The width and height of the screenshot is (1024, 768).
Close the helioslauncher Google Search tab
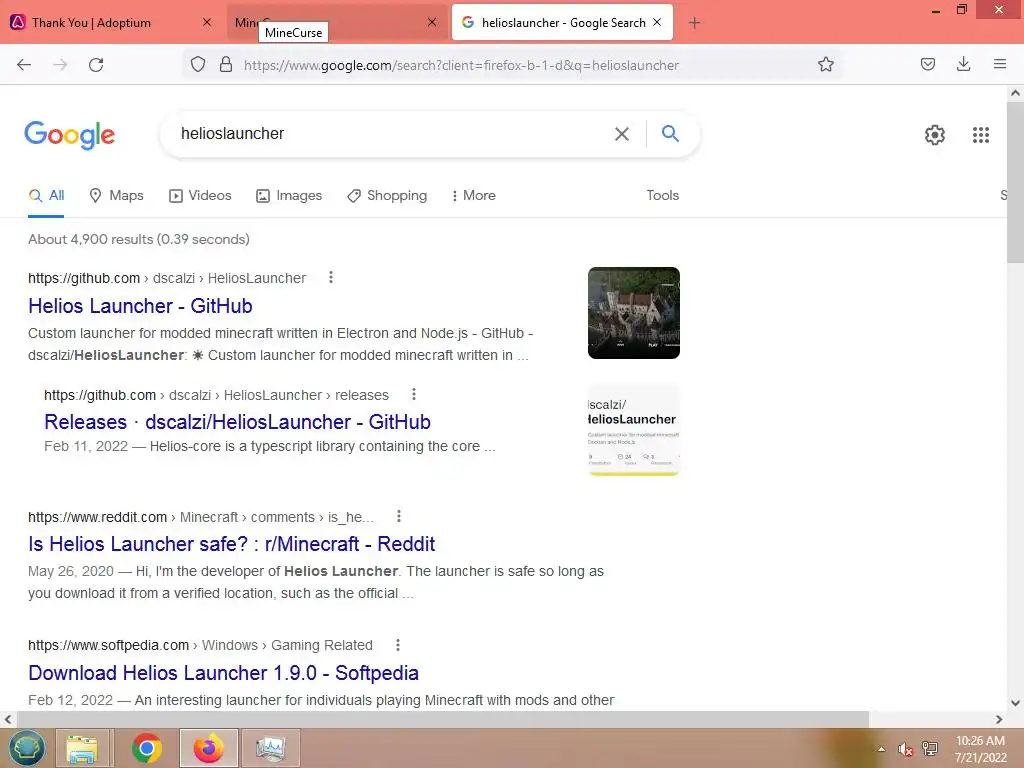coord(657,22)
